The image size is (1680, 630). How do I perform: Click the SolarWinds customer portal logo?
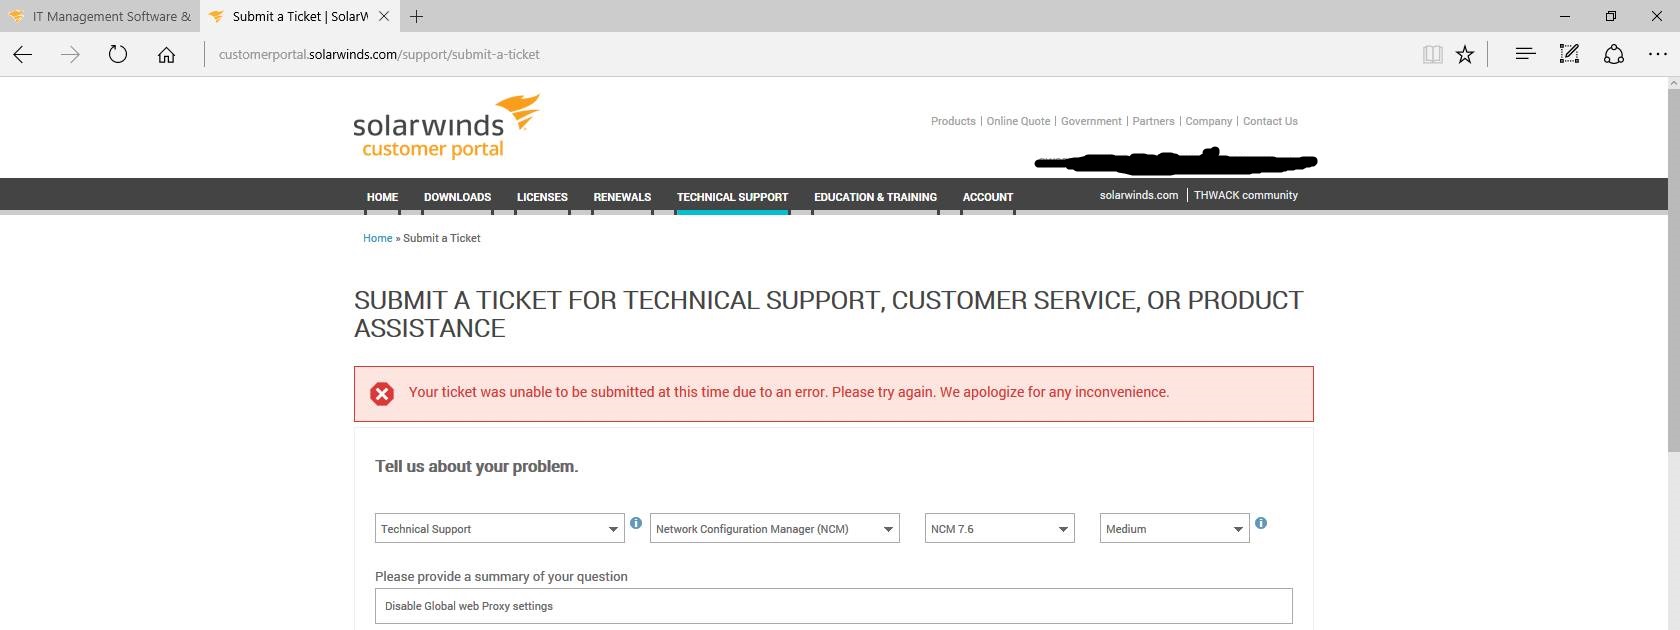[x=446, y=127]
